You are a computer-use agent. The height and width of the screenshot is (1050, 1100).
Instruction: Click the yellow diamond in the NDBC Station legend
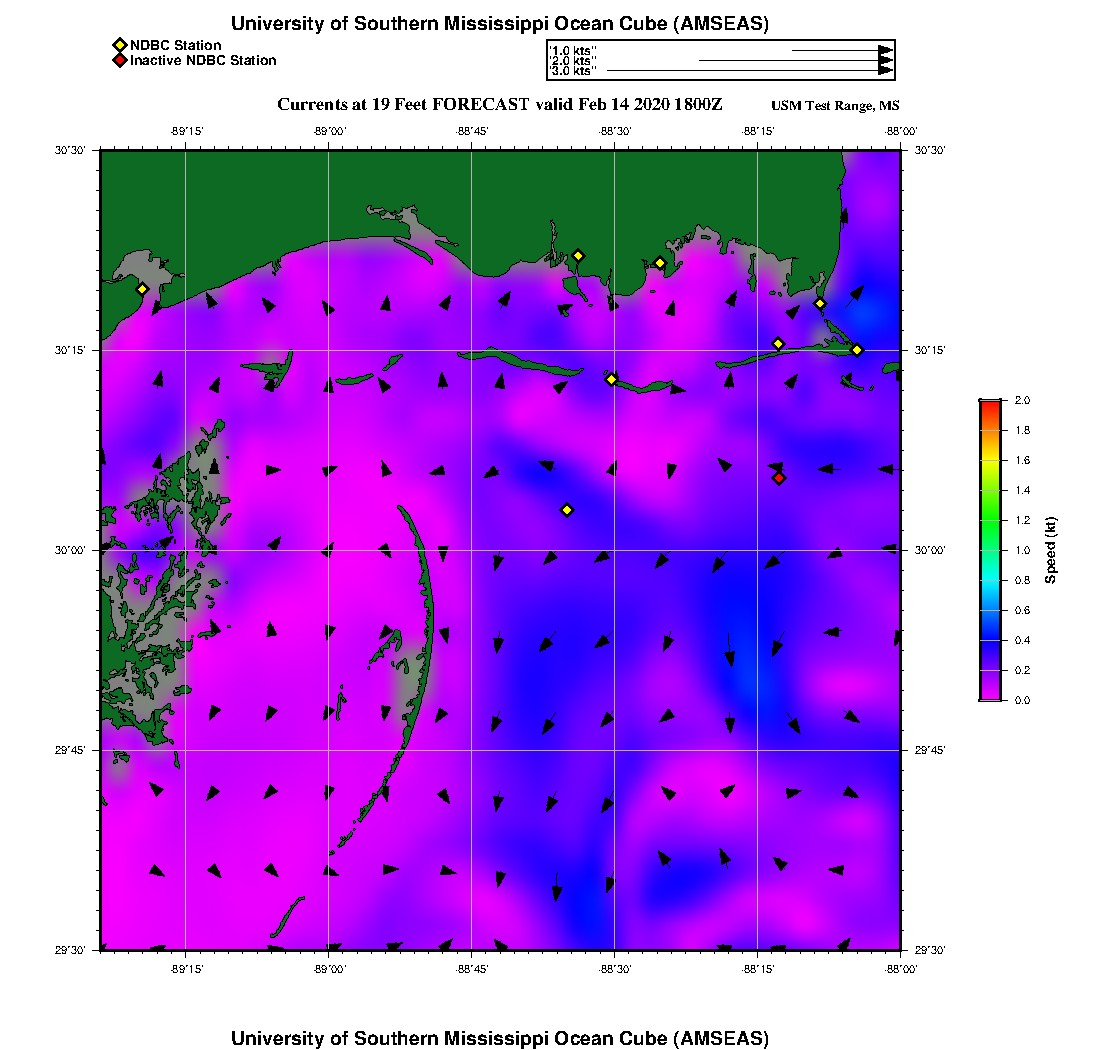click(119, 45)
